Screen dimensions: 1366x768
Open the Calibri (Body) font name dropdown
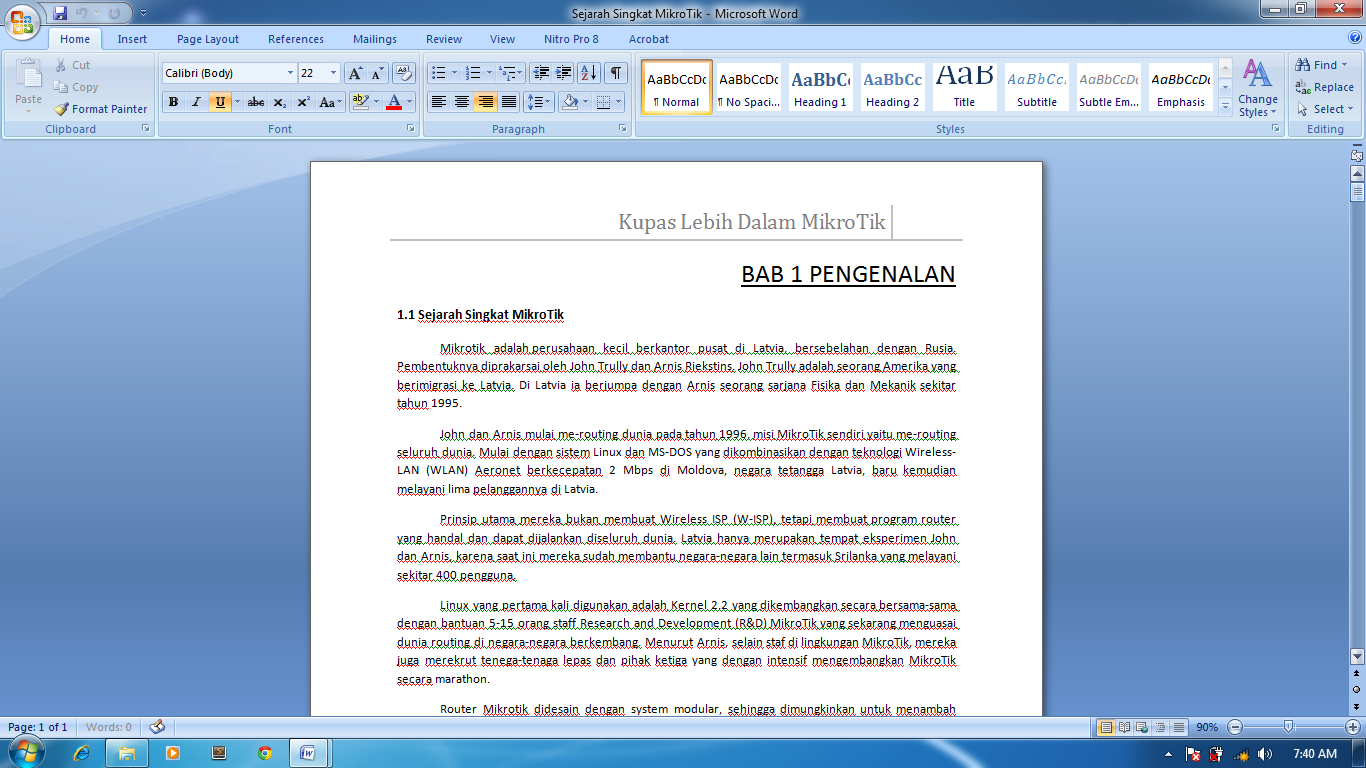291,73
